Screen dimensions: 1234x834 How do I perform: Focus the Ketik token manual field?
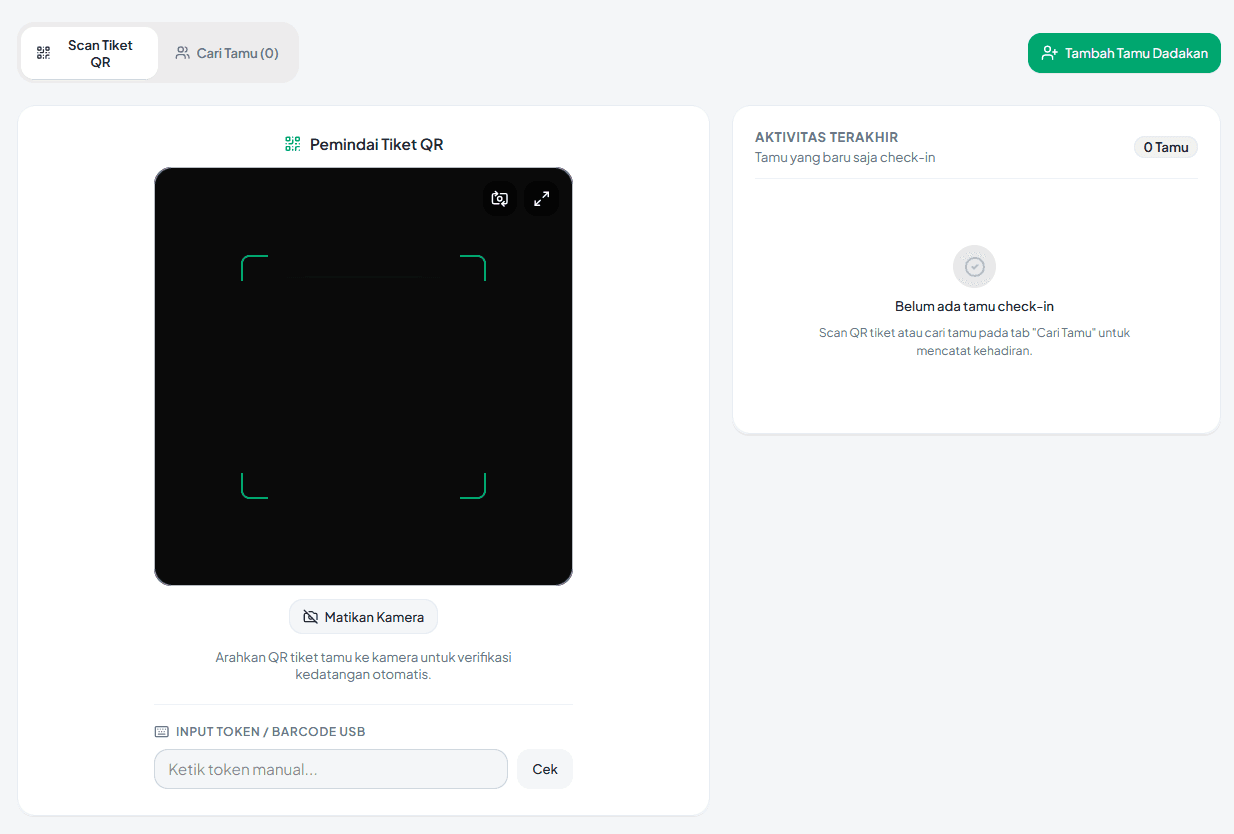(x=331, y=769)
